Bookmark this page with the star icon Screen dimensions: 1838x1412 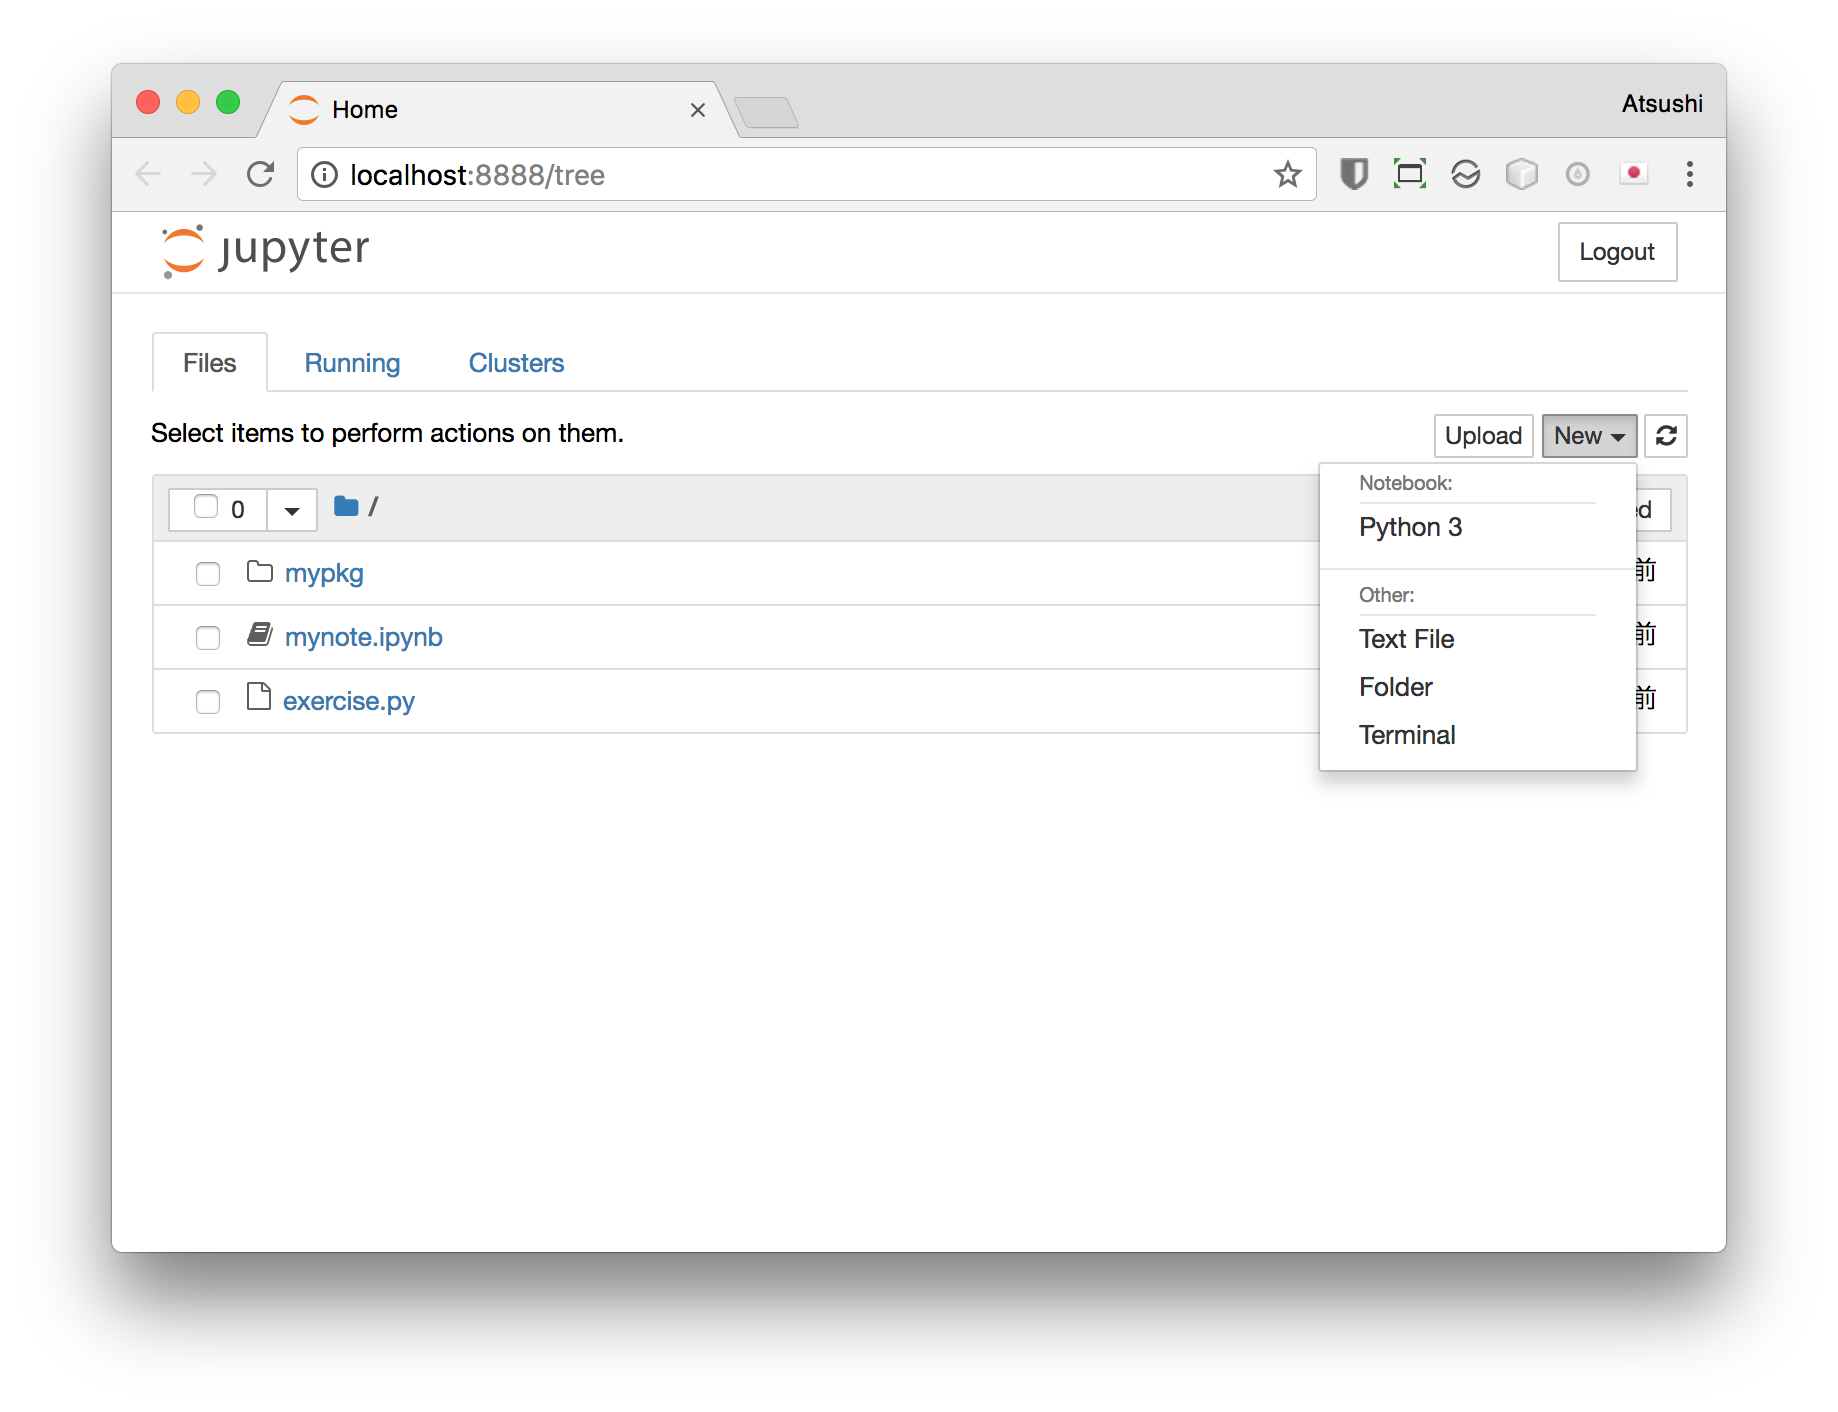pyautogui.click(x=1288, y=174)
